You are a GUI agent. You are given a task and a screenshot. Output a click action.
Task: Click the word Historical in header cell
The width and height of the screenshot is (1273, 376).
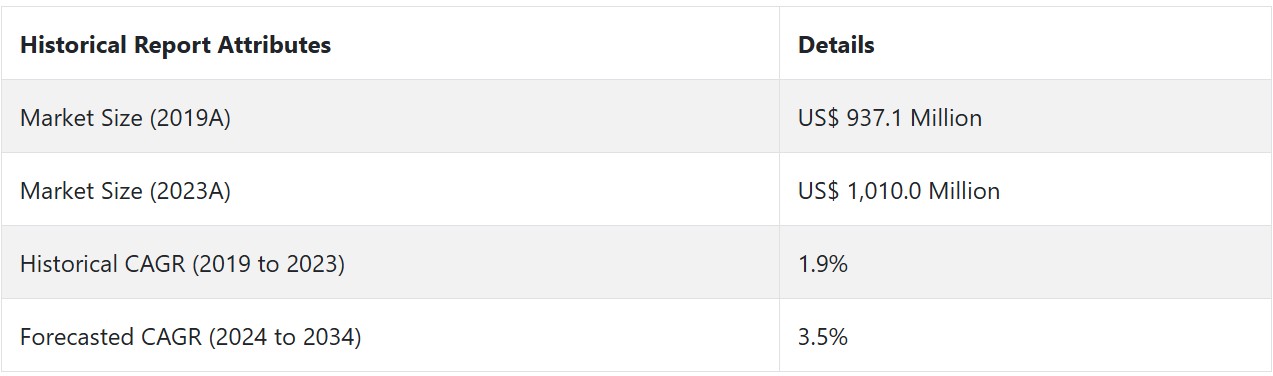click(72, 45)
